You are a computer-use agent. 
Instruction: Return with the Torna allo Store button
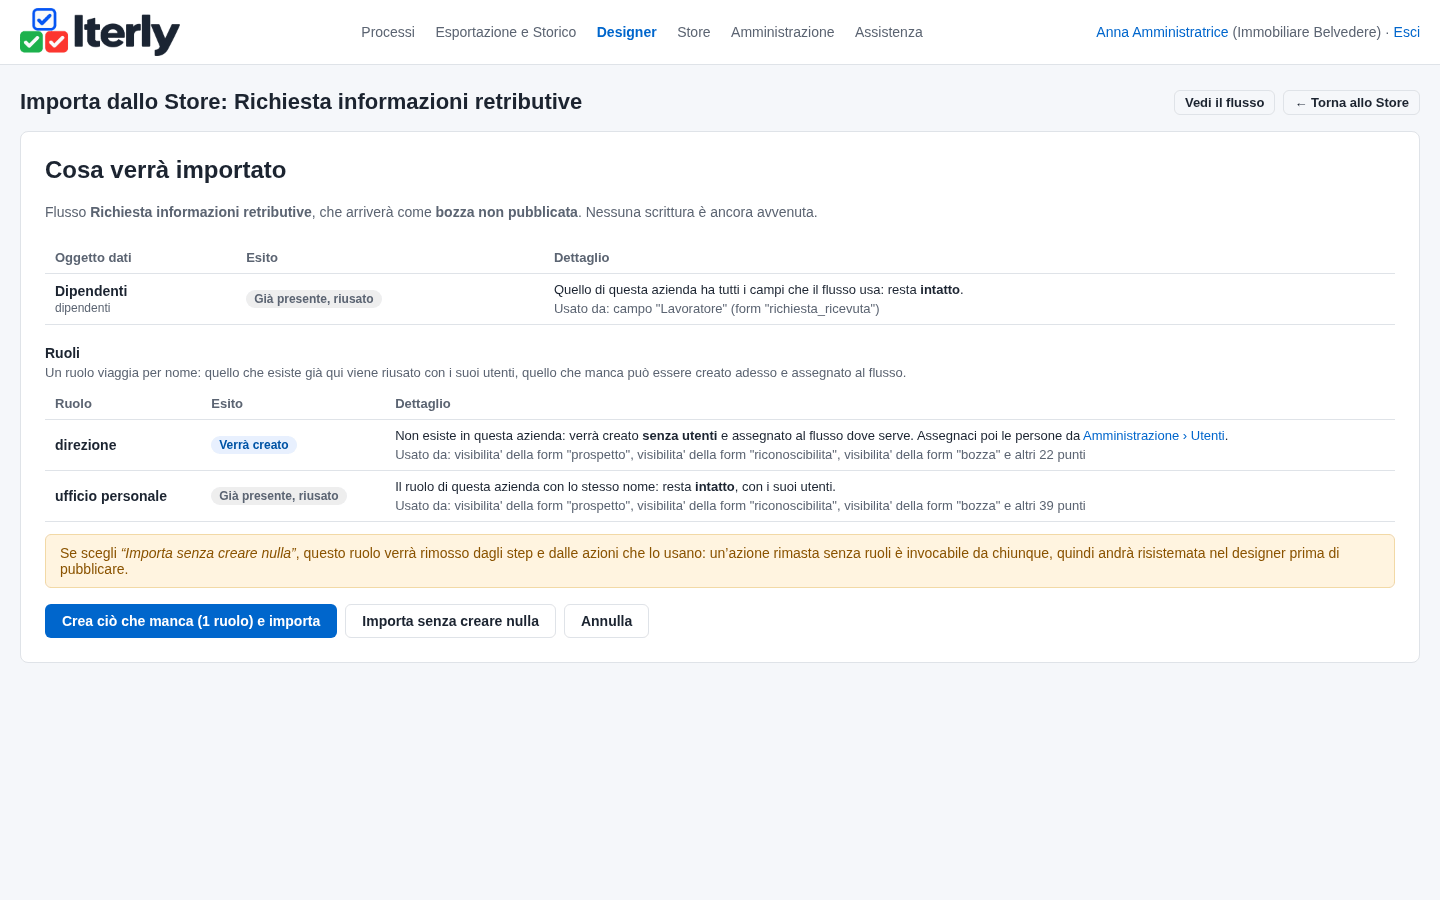[x=1351, y=103]
